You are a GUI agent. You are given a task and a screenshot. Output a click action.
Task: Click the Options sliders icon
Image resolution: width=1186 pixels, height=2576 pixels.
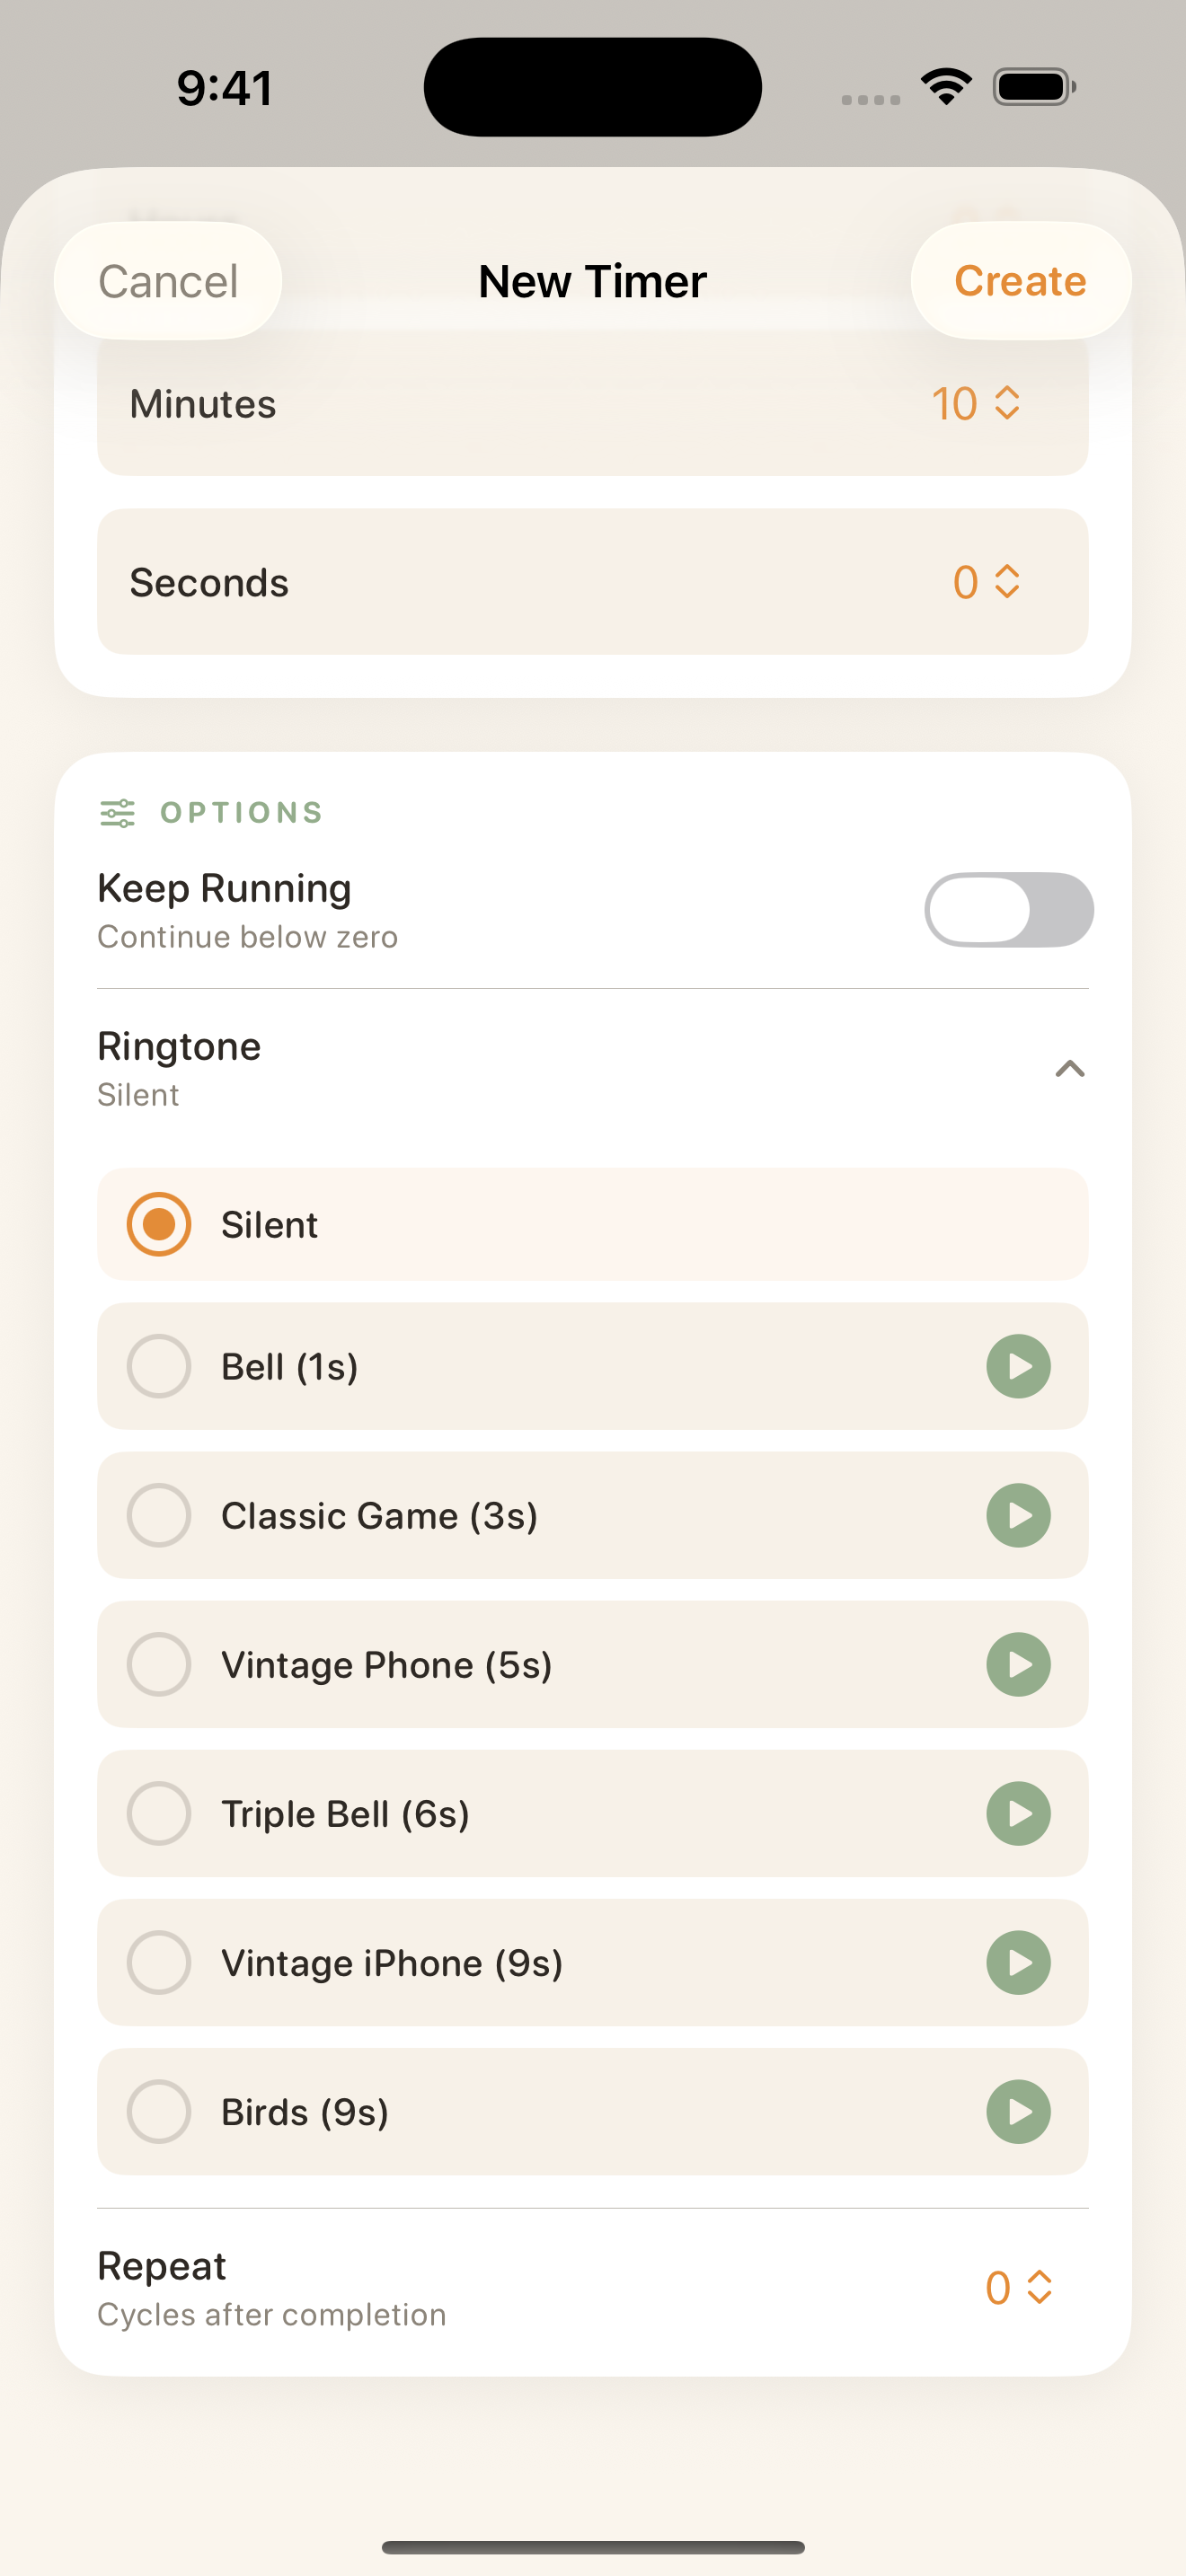click(x=118, y=813)
